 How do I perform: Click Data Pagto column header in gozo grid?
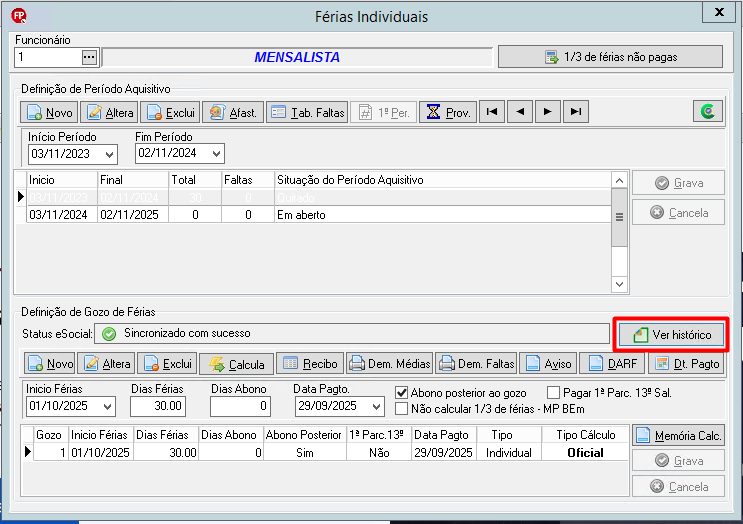442,435
